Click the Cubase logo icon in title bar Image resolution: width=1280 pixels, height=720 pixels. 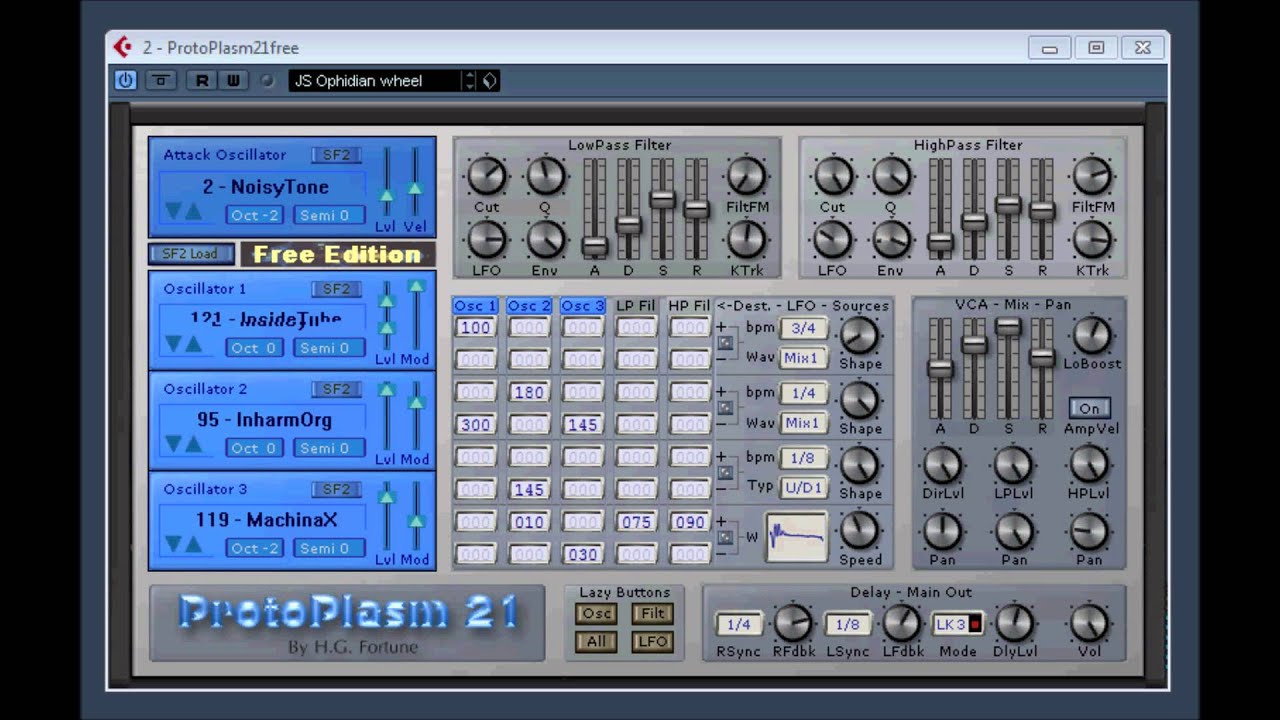point(123,47)
